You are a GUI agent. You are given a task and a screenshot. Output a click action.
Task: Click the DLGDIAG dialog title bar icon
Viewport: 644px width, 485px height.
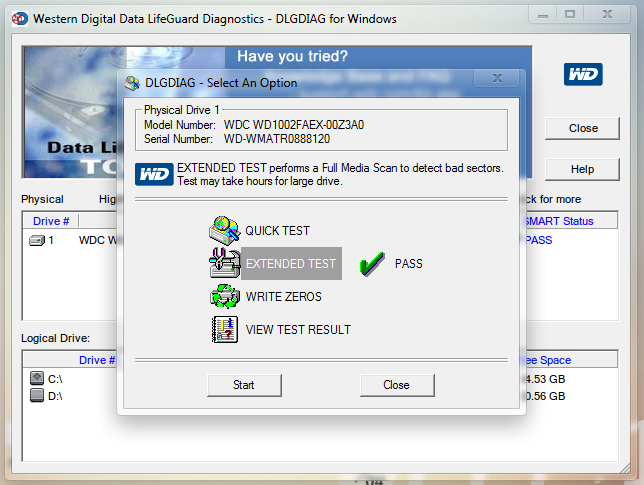(132, 83)
